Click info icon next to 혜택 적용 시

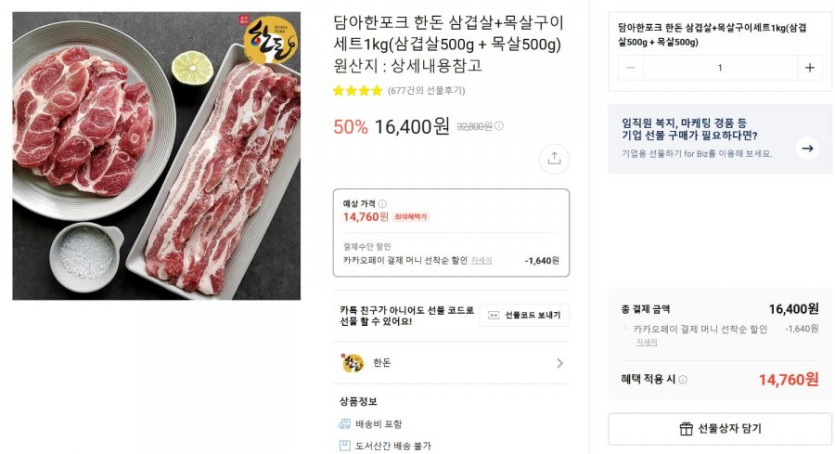pyautogui.click(x=683, y=380)
